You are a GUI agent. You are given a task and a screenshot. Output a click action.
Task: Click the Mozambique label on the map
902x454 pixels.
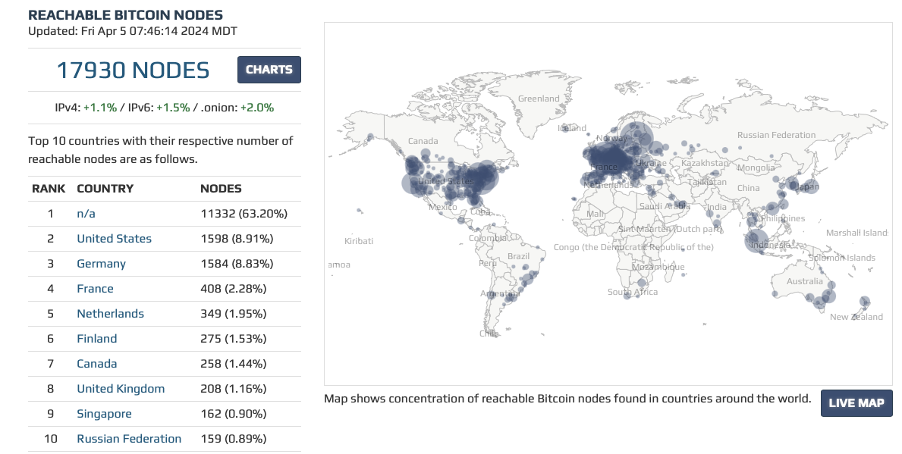pos(658,267)
